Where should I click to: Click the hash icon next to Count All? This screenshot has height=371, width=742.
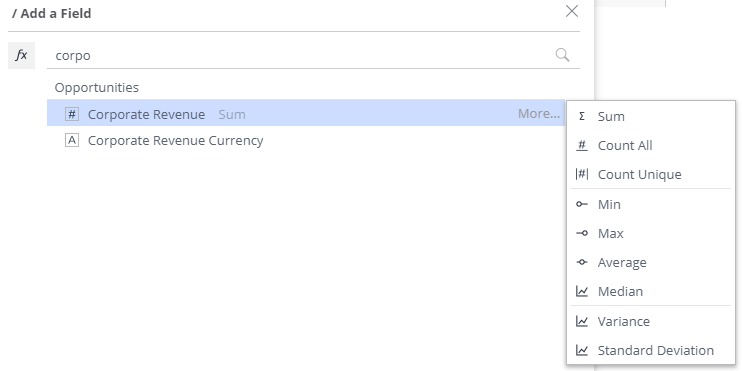[x=582, y=145]
